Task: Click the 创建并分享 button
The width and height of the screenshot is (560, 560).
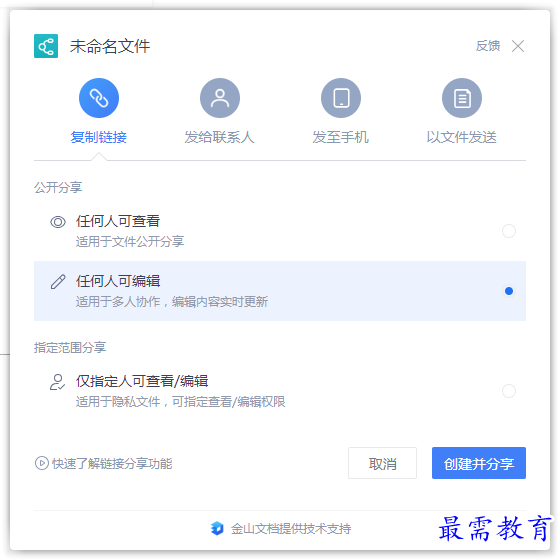Action: 479,463
